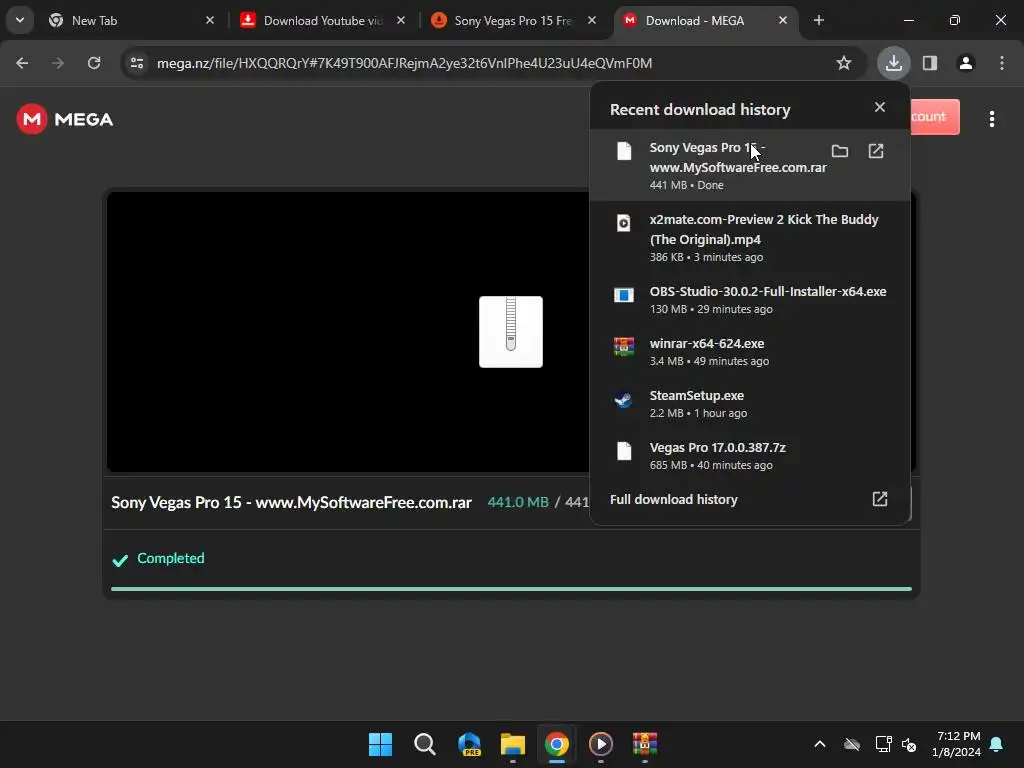The image size is (1024, 768).
Task: Click the x2mate mp4 video file icon
Action: [624, 223]
